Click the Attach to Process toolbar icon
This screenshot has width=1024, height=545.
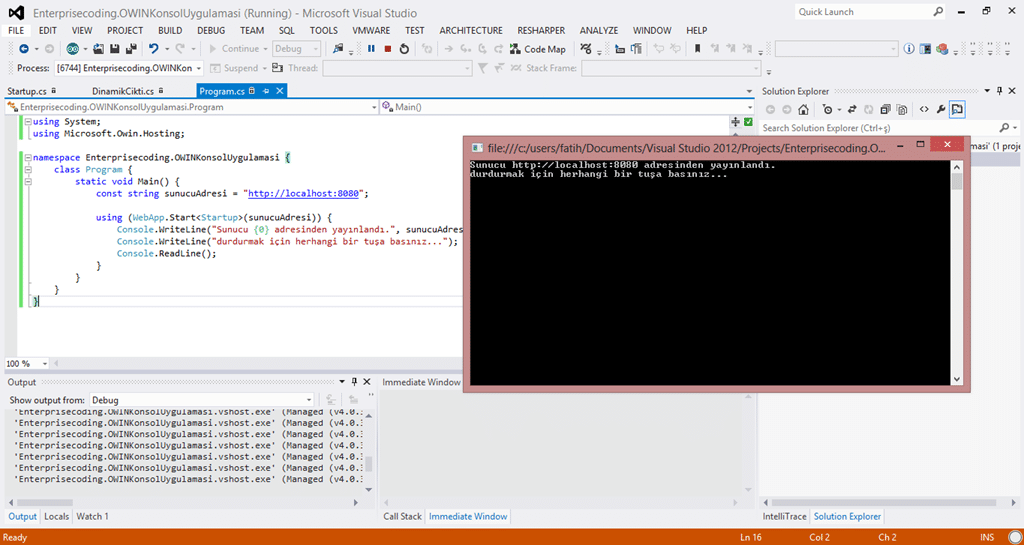pos(338,49)
